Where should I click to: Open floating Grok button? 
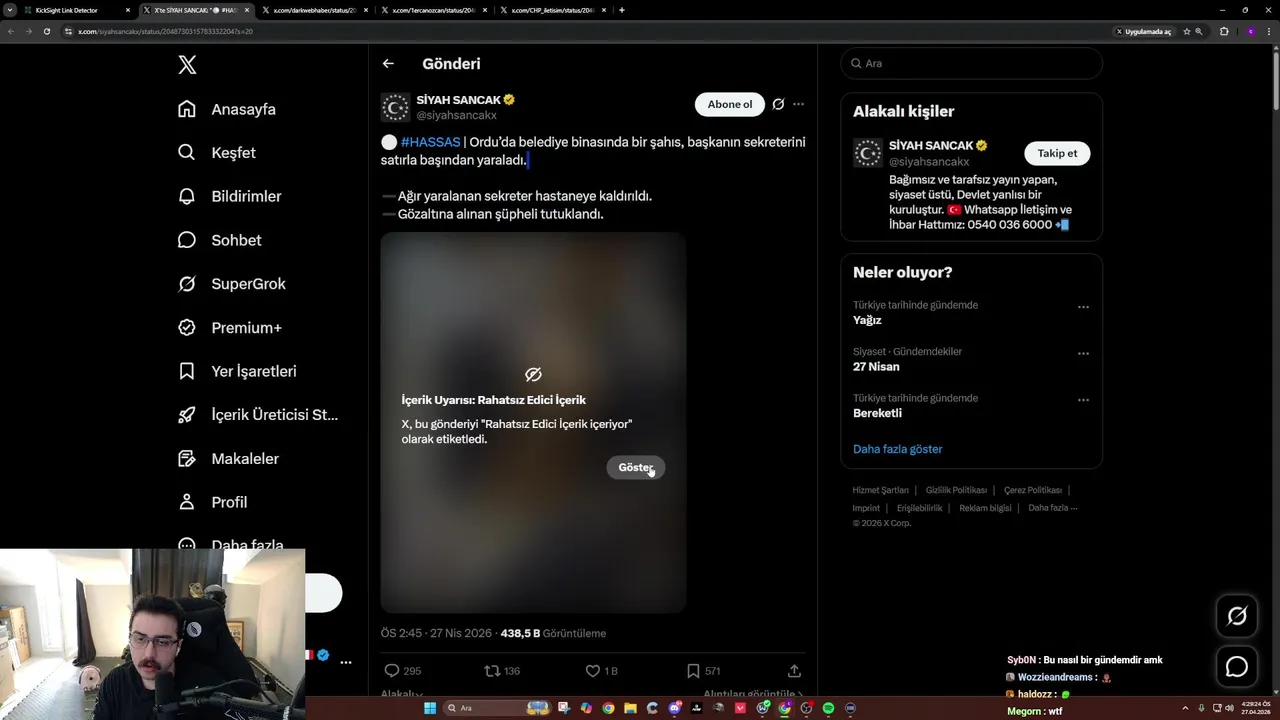1237,617
